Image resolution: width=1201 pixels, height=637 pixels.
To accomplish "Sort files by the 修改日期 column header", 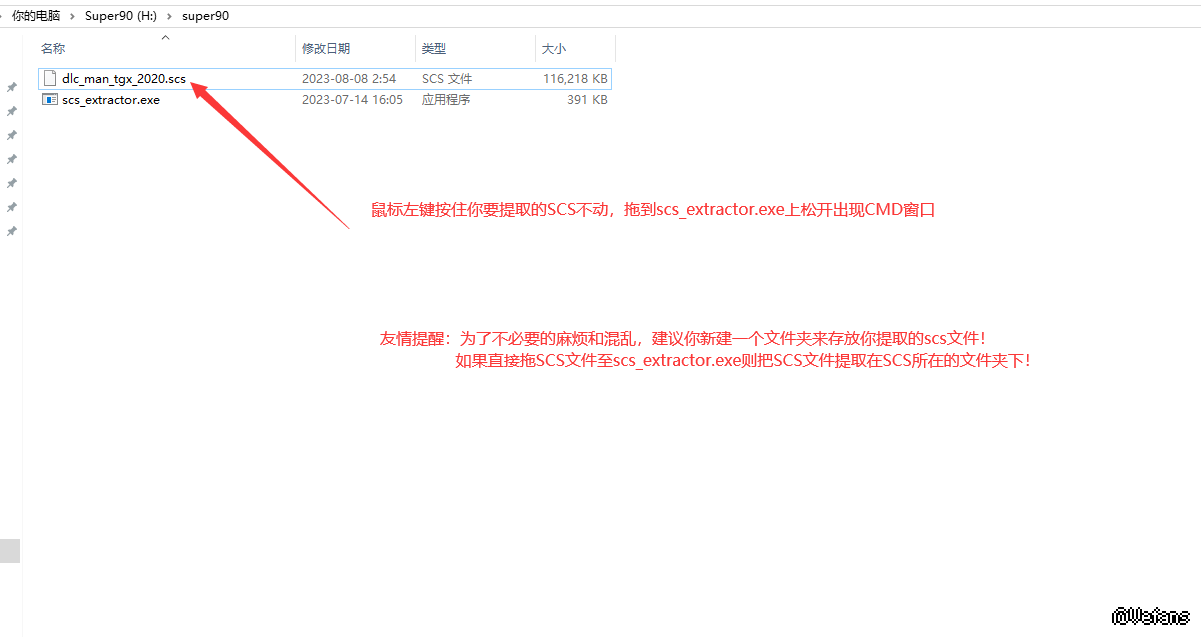I will tap(326, 48).
